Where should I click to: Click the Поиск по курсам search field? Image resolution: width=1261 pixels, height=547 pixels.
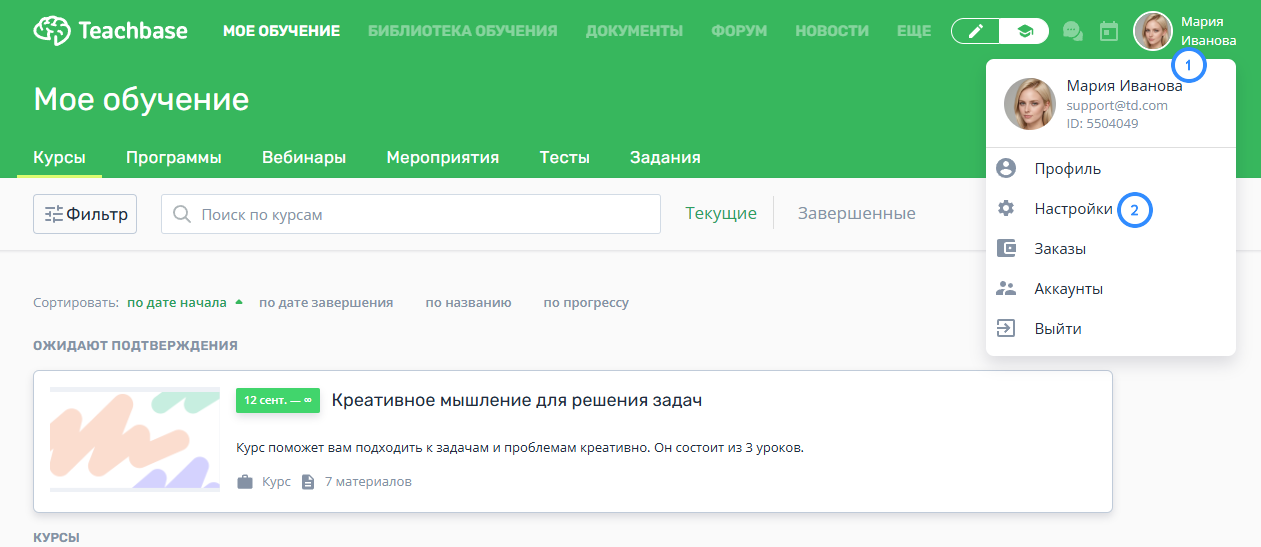[411, 214]
